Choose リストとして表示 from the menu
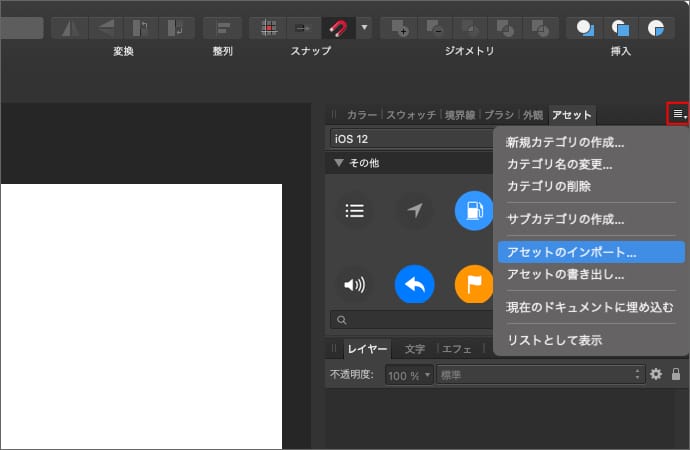 (x=554, y=340)
